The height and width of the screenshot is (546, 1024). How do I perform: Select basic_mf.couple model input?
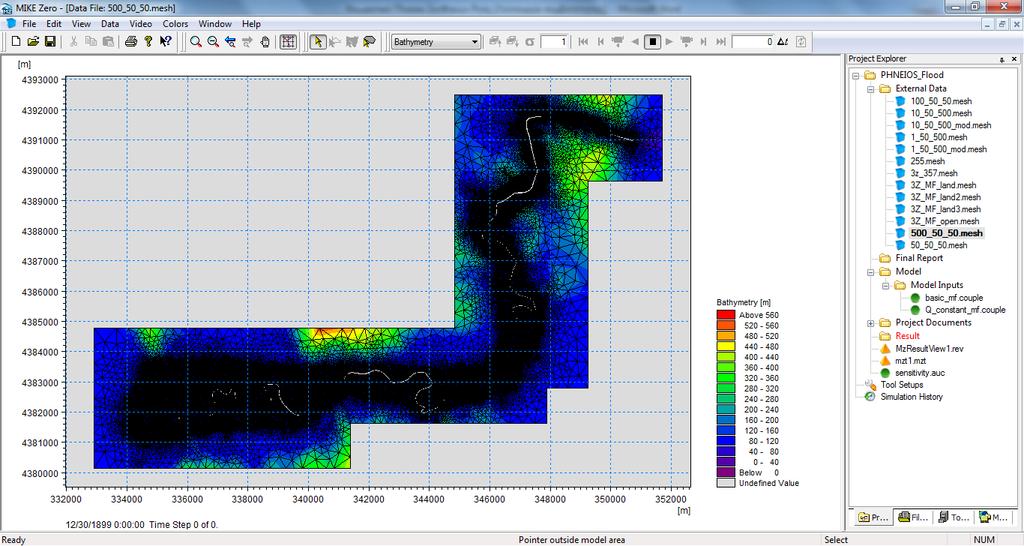click(953, 298)
